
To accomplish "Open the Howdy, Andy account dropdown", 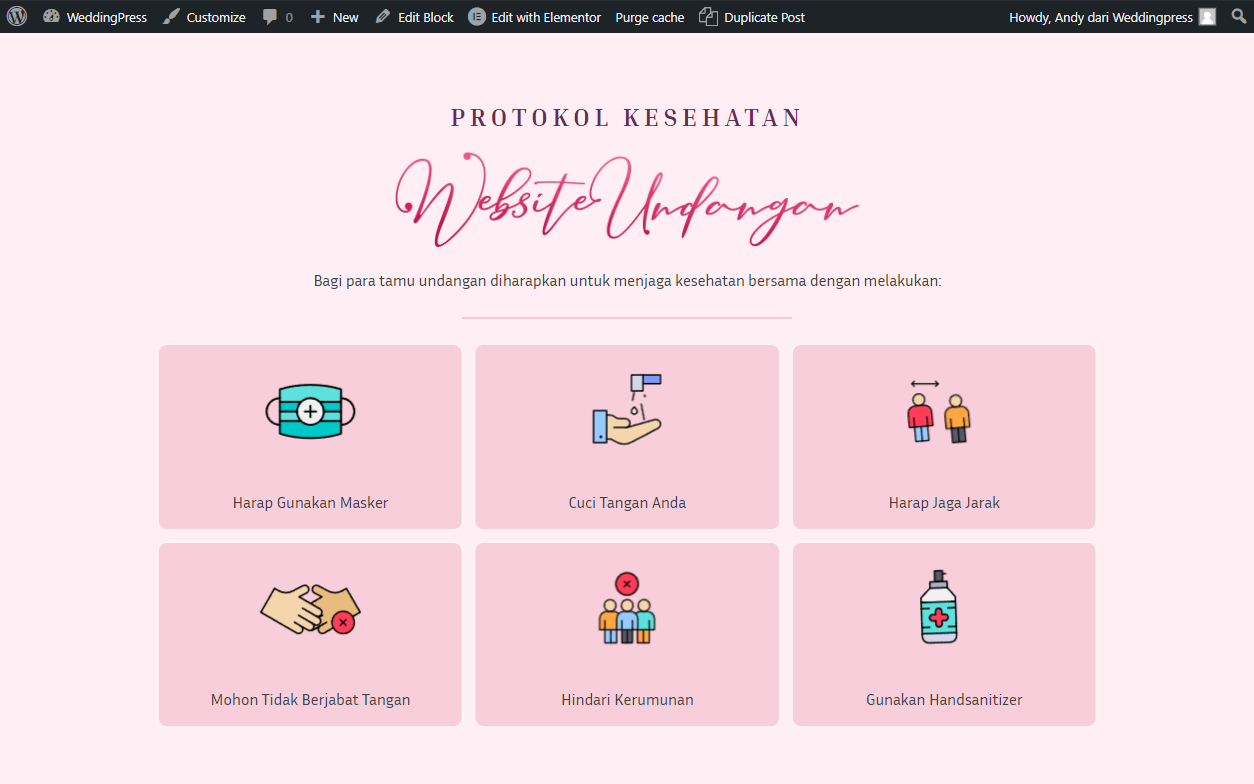I will (1100, 17).
